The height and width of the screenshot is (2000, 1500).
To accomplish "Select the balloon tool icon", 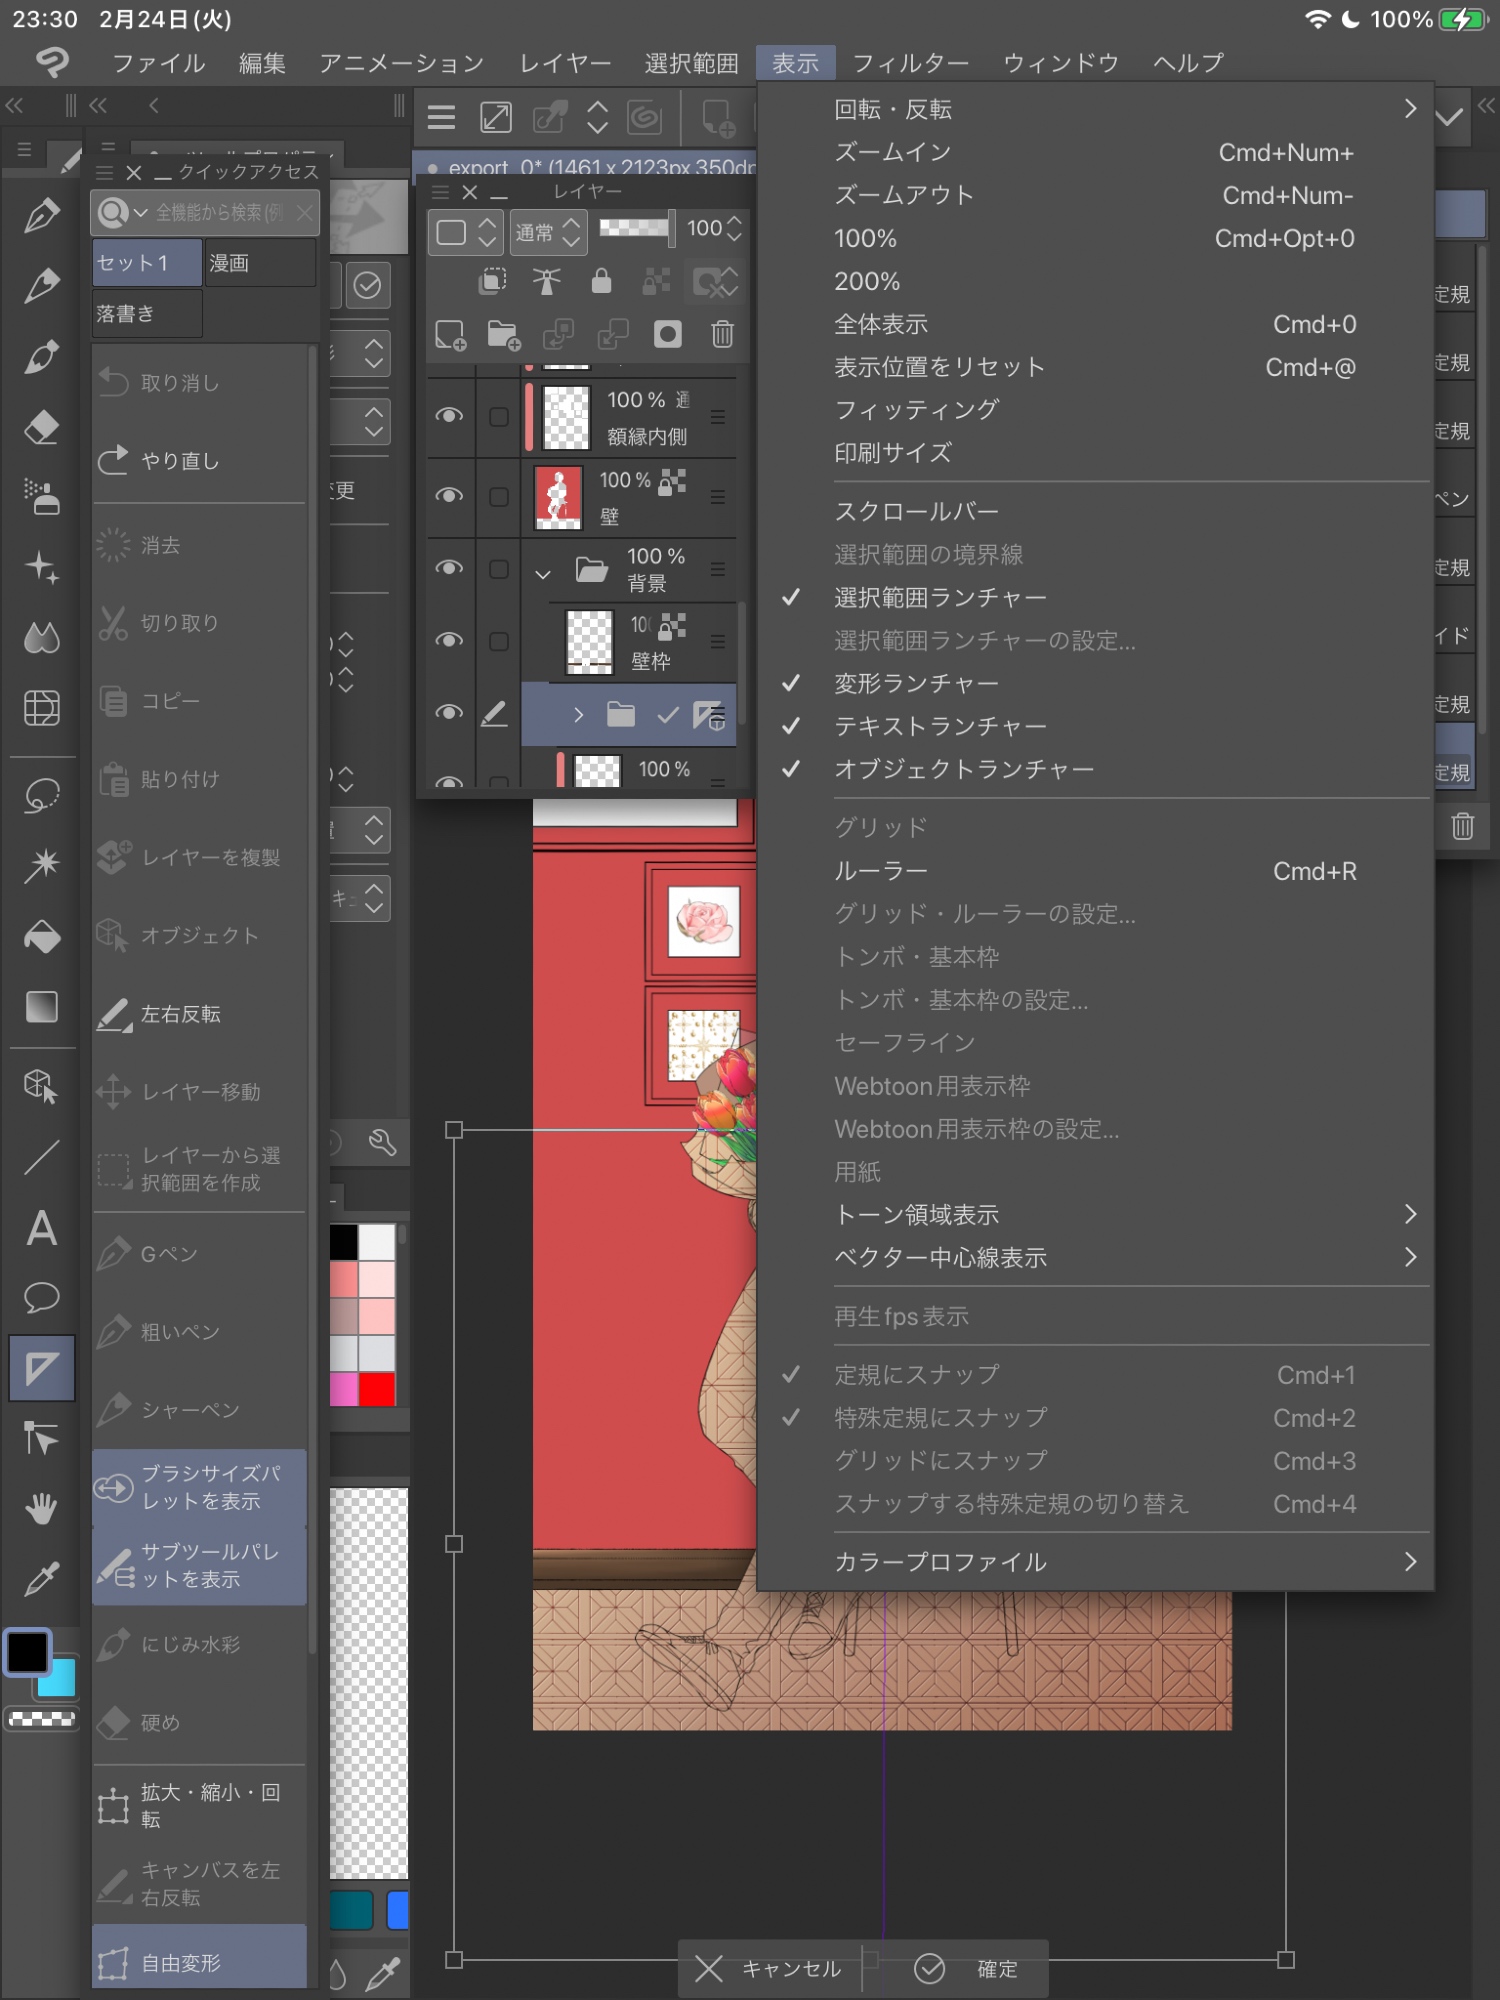I will [x=41, y=1298].
